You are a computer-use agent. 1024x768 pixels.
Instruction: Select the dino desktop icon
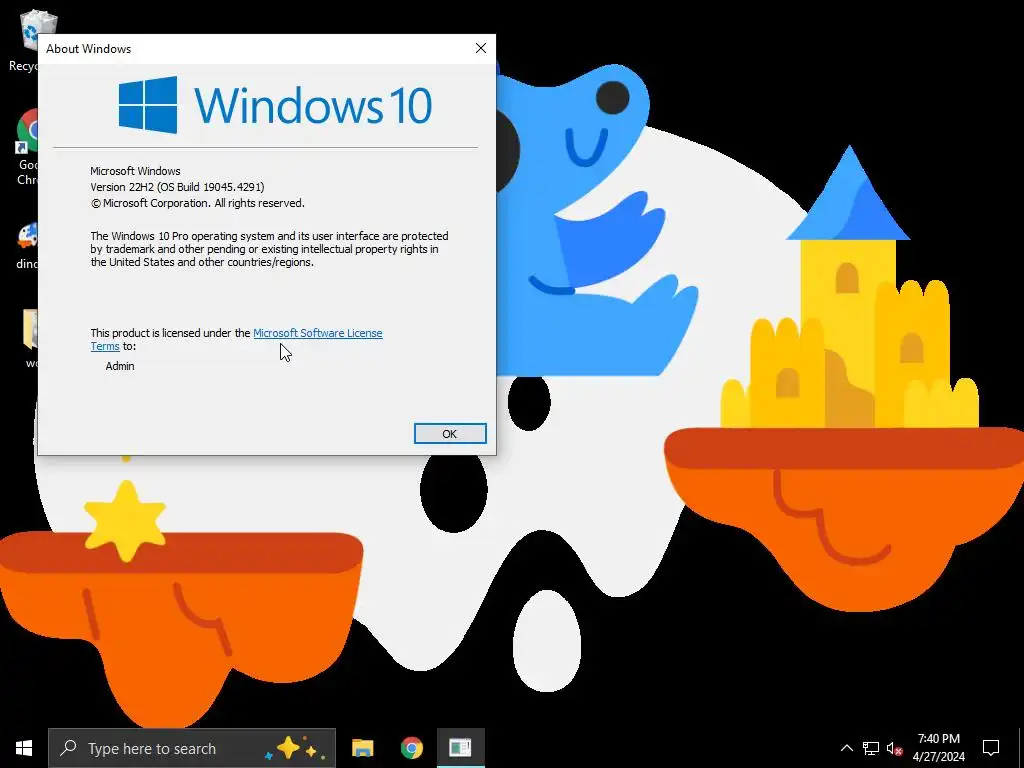click(x=27, y=245)
